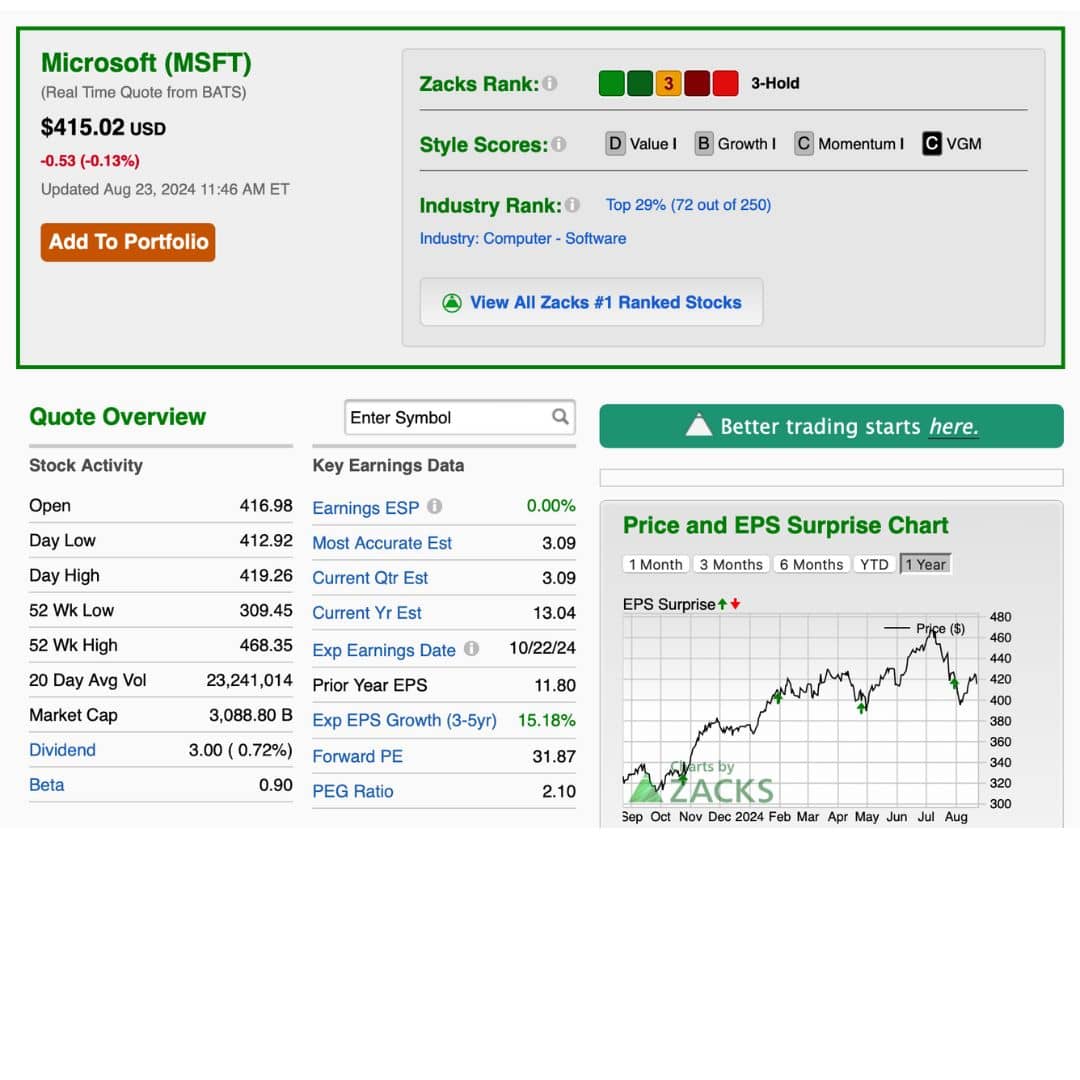Click the 3-Hold rank label

point(775,83)
